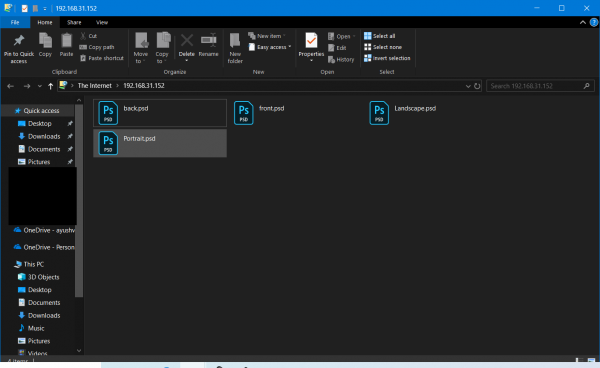Open address bar history dropdown
Image resolution: width=600 pixels, height=368 pixels.
point(468,86)
